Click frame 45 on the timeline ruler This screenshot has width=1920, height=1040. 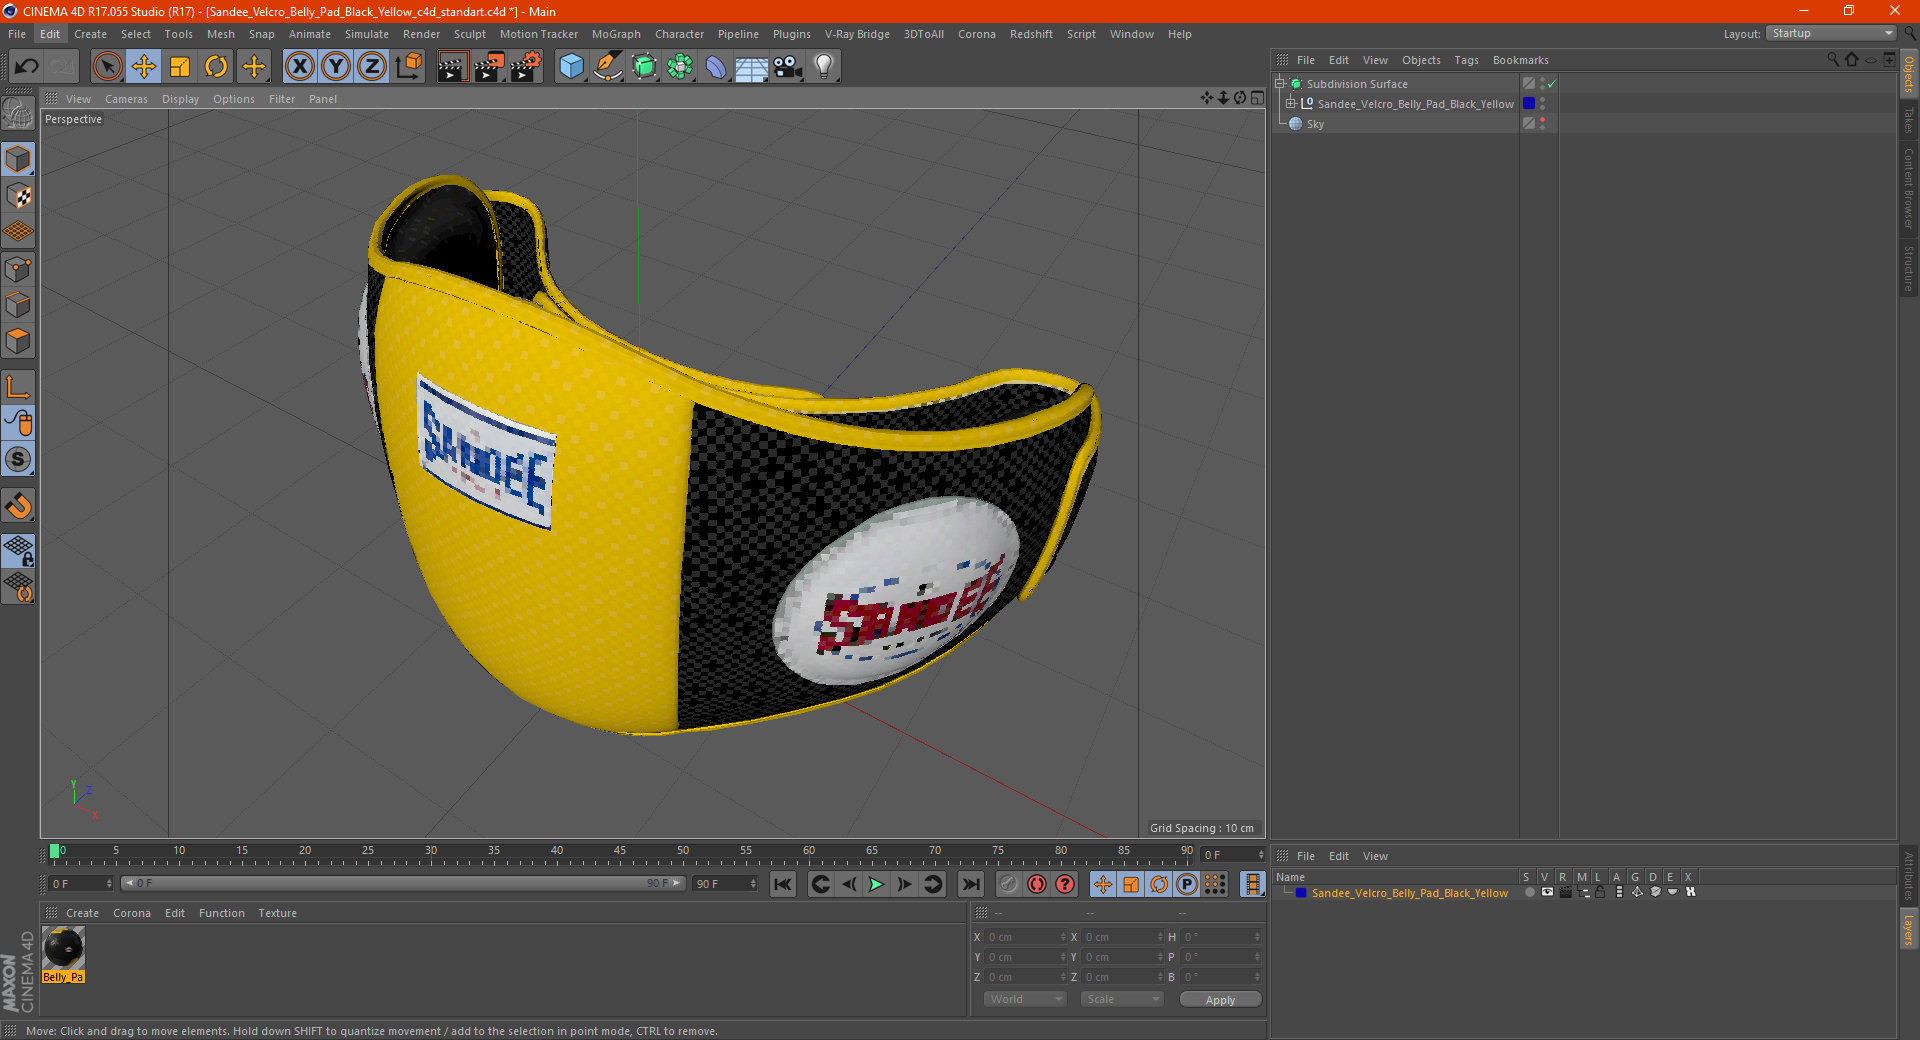[620, 853]
